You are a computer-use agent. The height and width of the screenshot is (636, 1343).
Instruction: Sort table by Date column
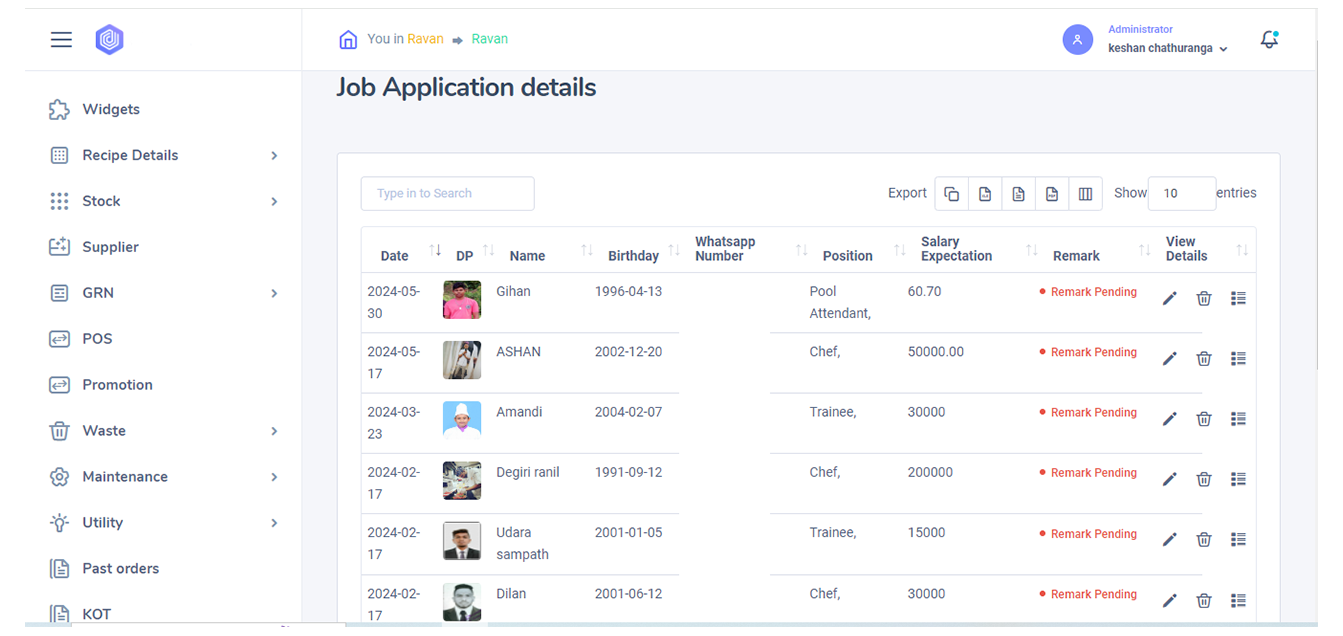pos(395,256)
